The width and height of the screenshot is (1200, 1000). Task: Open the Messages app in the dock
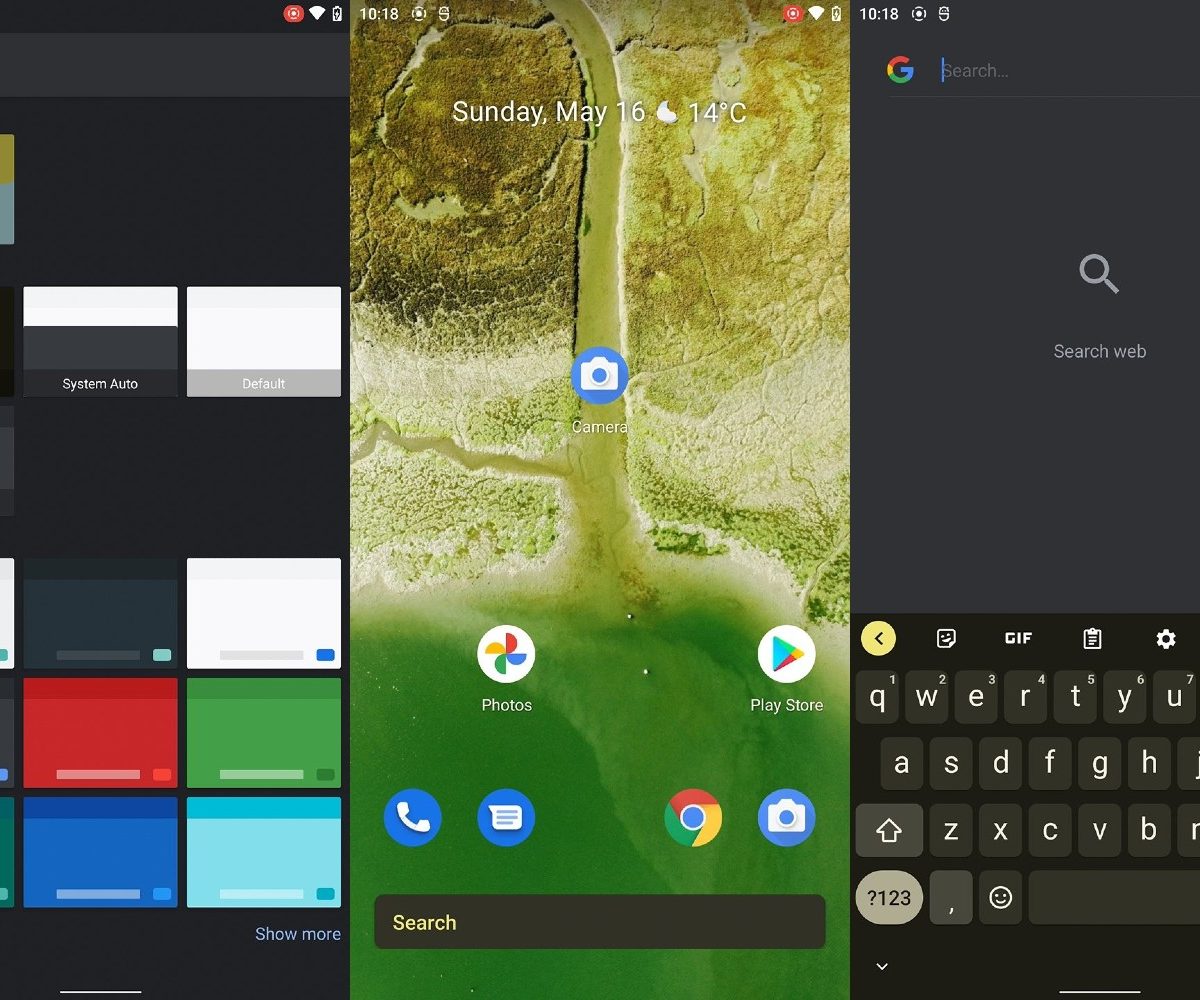[506, 818]
